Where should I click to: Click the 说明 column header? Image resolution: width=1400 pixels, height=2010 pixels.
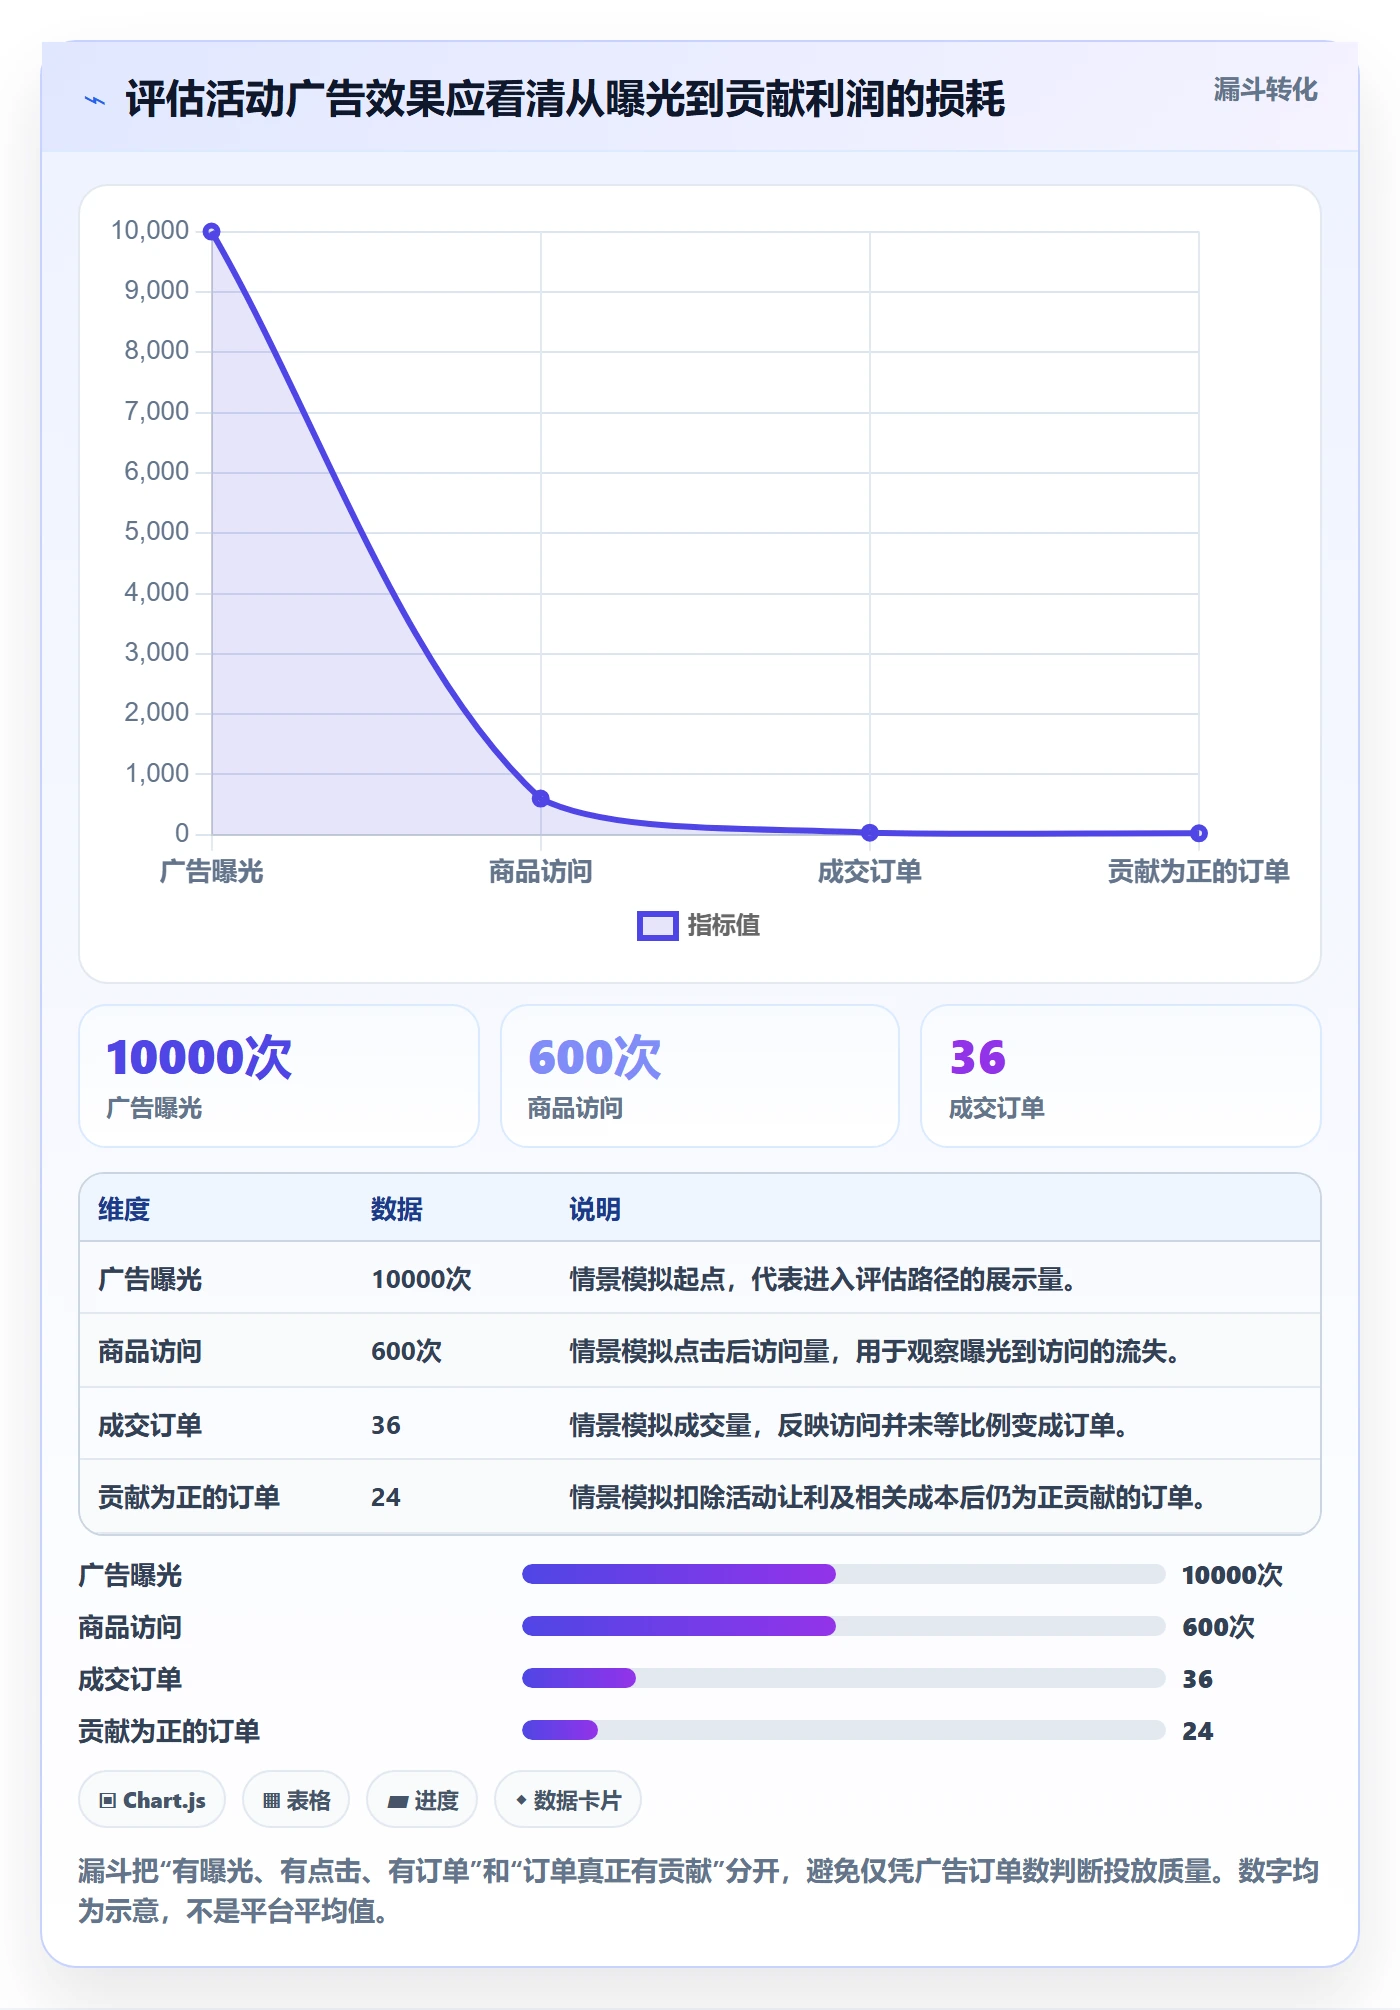(595, 1209)
